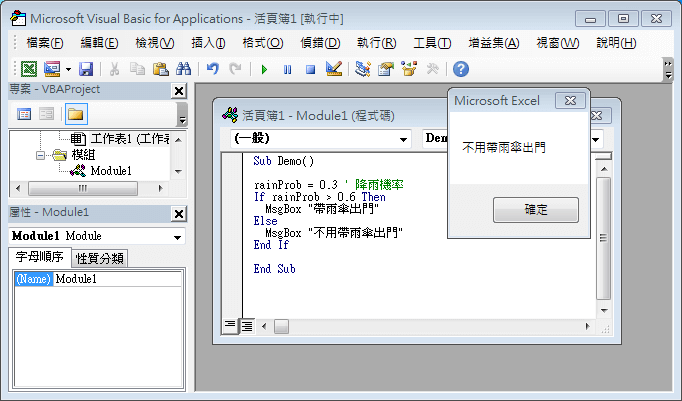This screenshot has width=682, height=401.
Task: Click code window horizontal scroll right arrow
Action: (x=588, y=326)
